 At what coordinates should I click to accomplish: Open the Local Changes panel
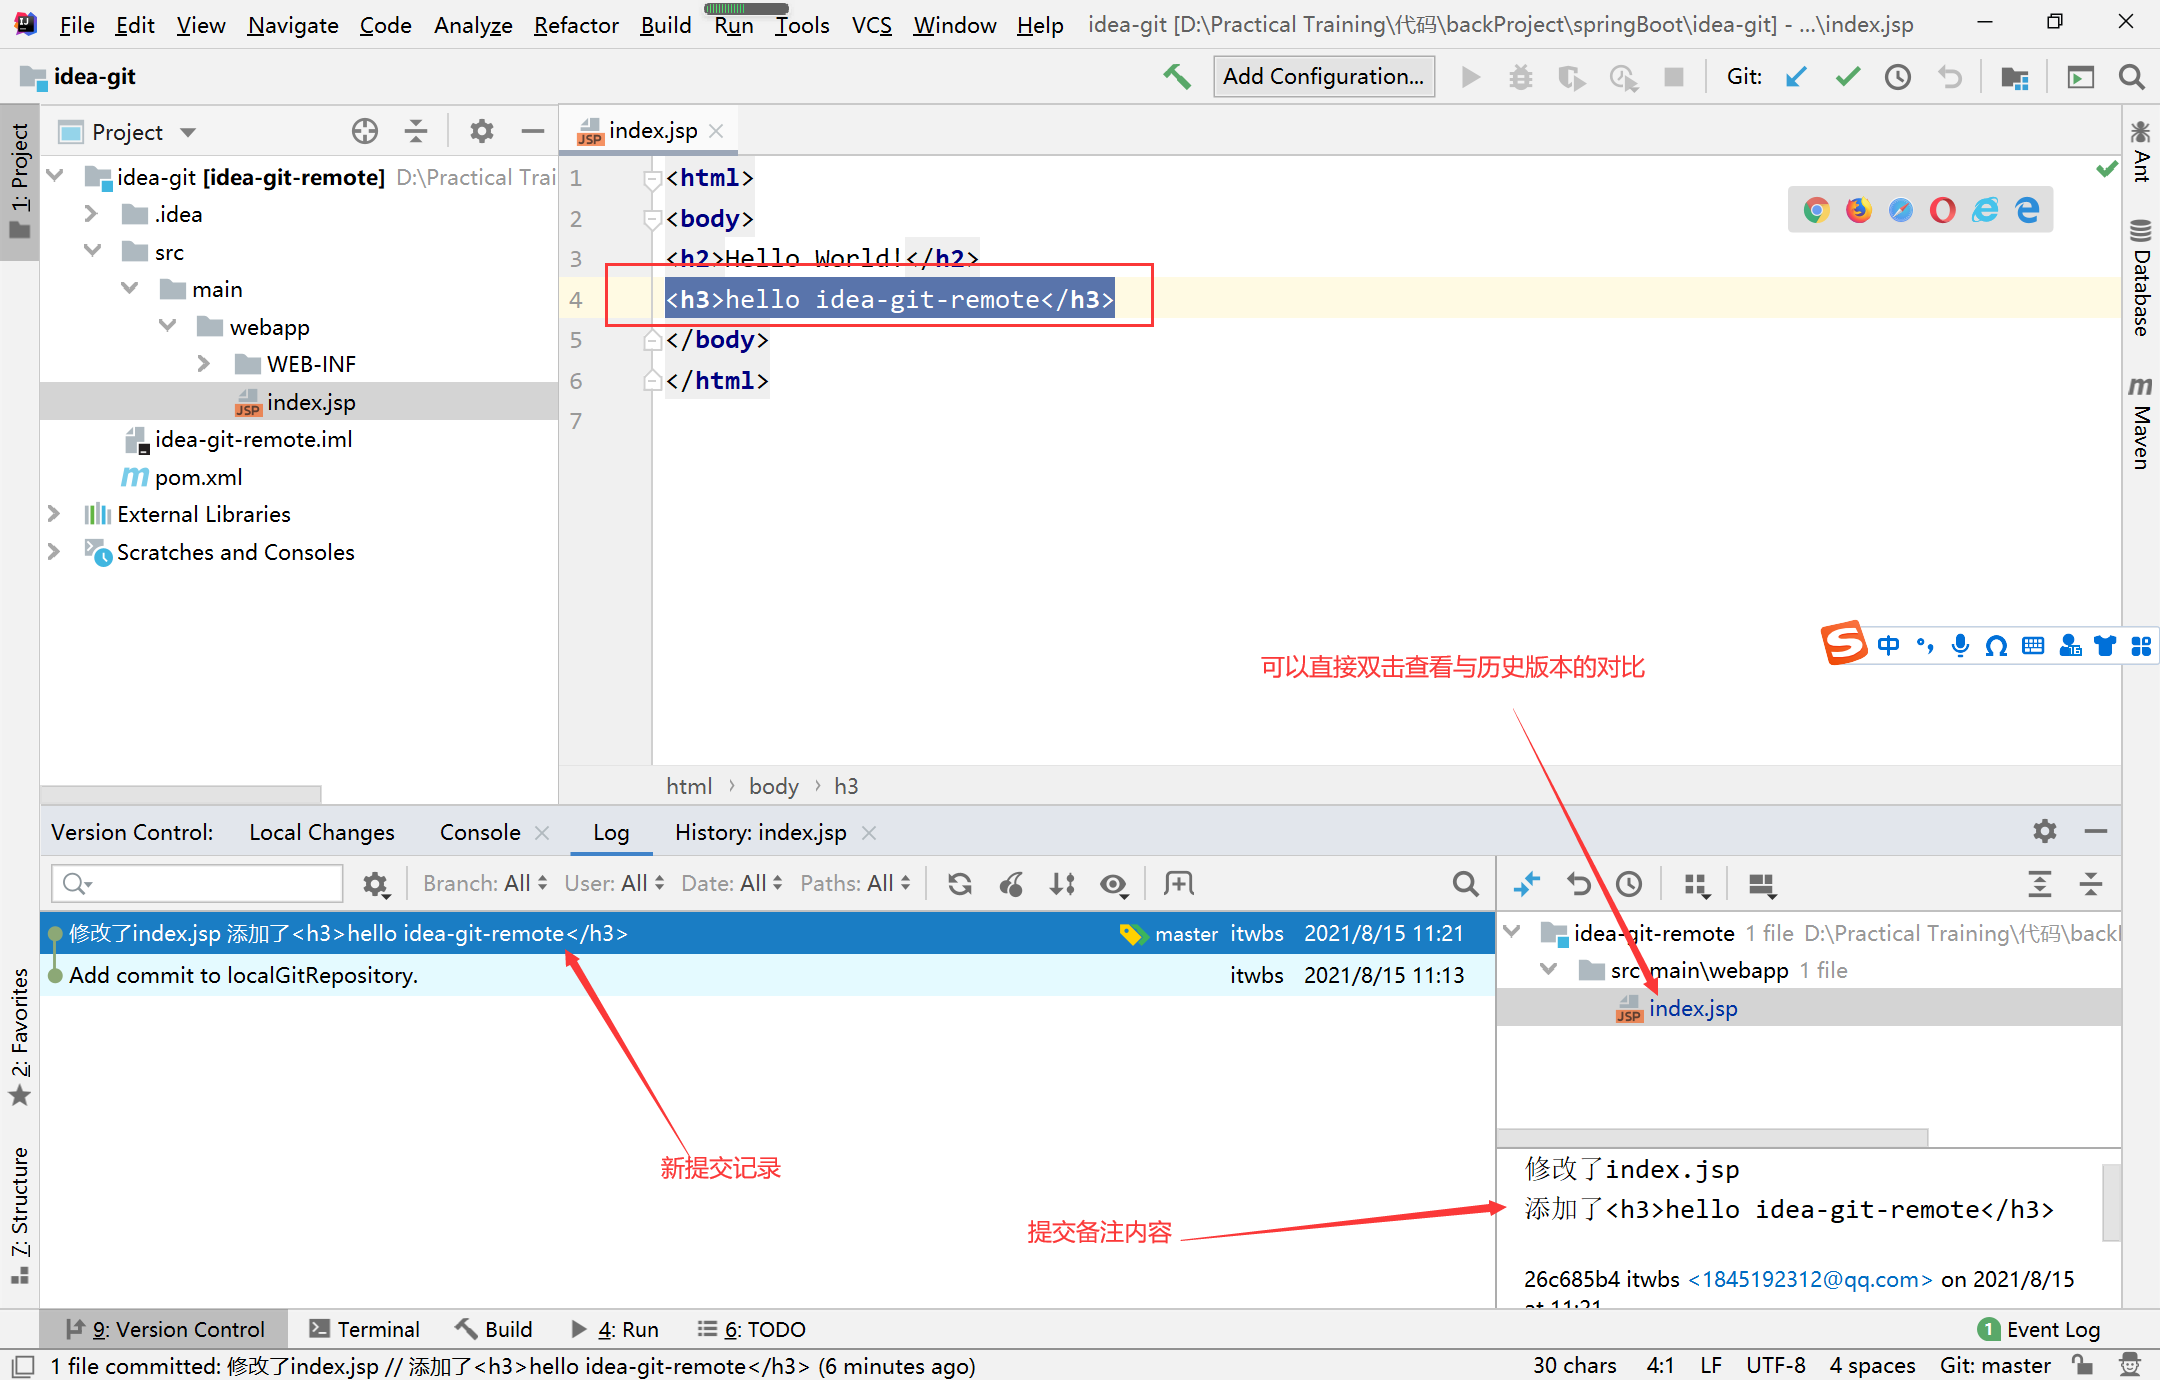[x=321, y=832]
